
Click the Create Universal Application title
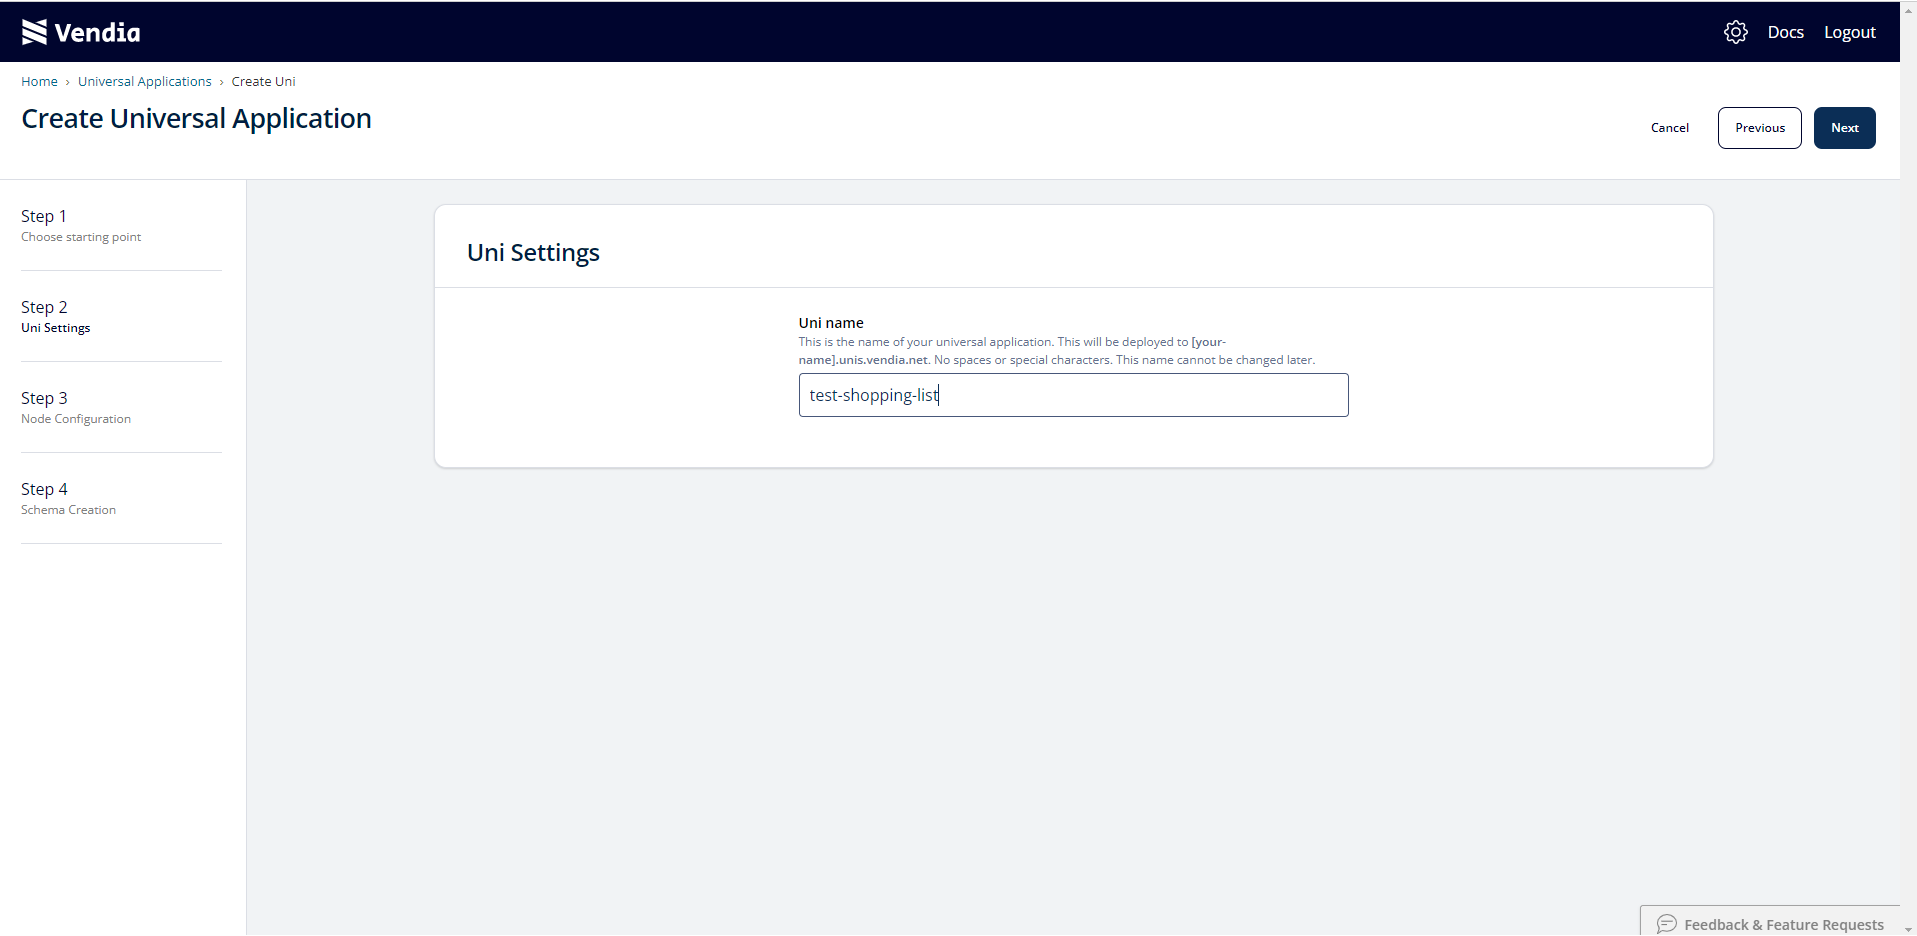pos(196,119)
